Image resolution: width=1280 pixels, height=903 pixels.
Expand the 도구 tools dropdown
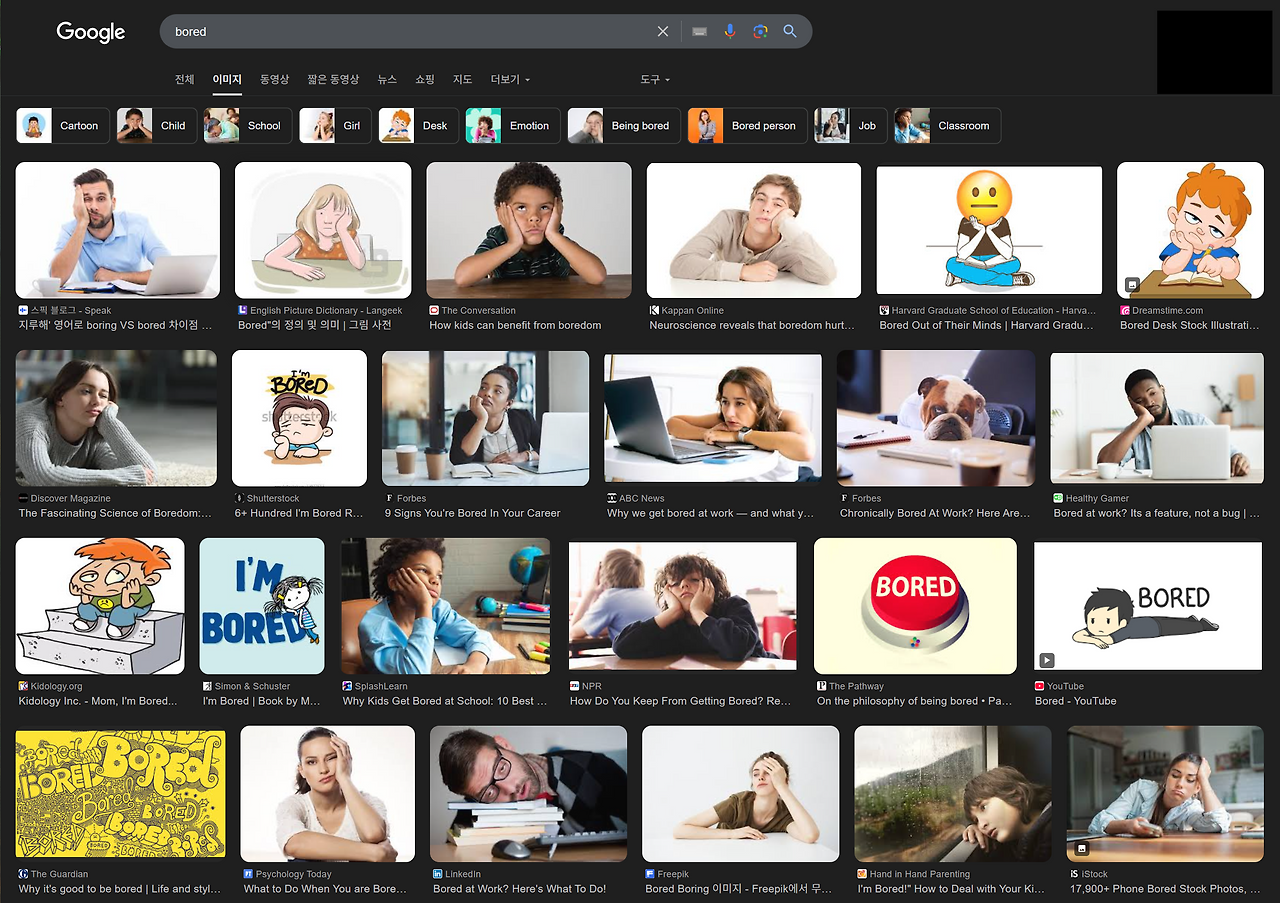coord(655,79)
